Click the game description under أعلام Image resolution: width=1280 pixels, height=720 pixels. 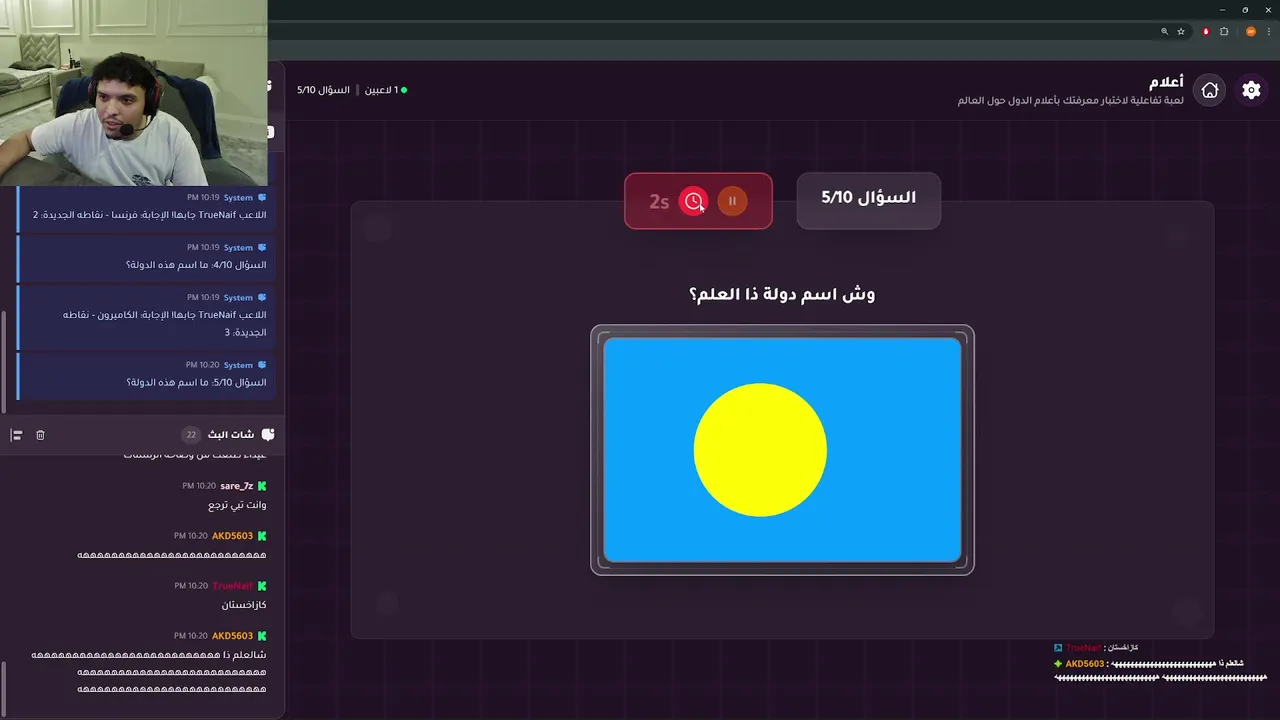(1070, 100)
